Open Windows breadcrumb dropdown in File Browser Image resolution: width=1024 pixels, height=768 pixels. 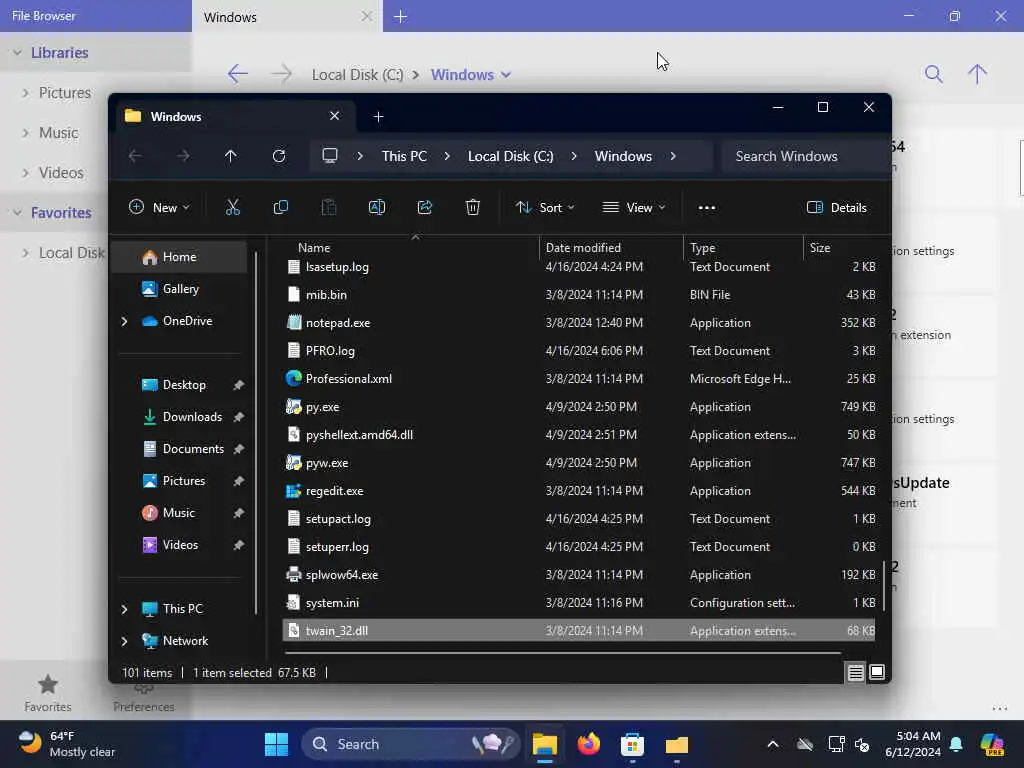(506, 75)
